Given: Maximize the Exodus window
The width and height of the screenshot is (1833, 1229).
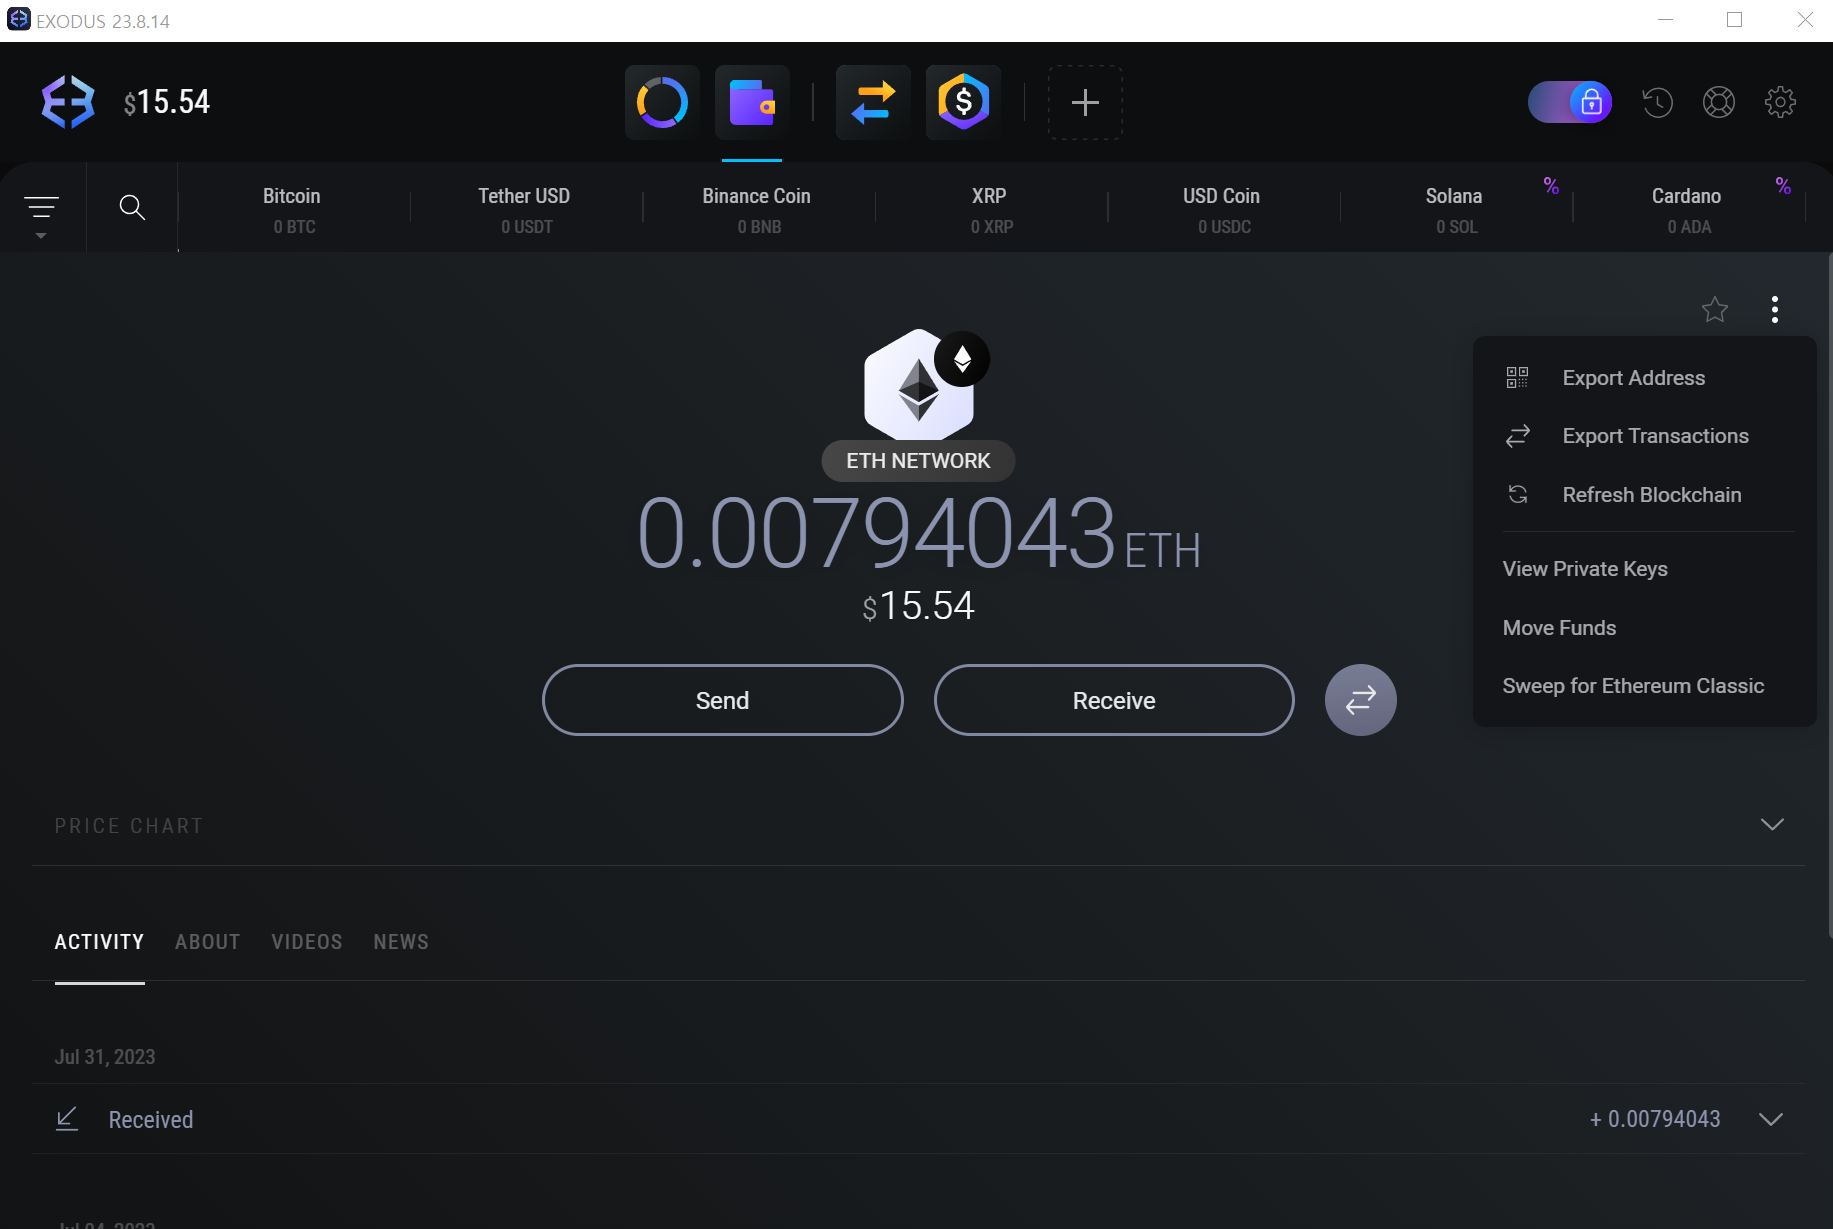Looking at the screenshot, I should coord(1735,20).
